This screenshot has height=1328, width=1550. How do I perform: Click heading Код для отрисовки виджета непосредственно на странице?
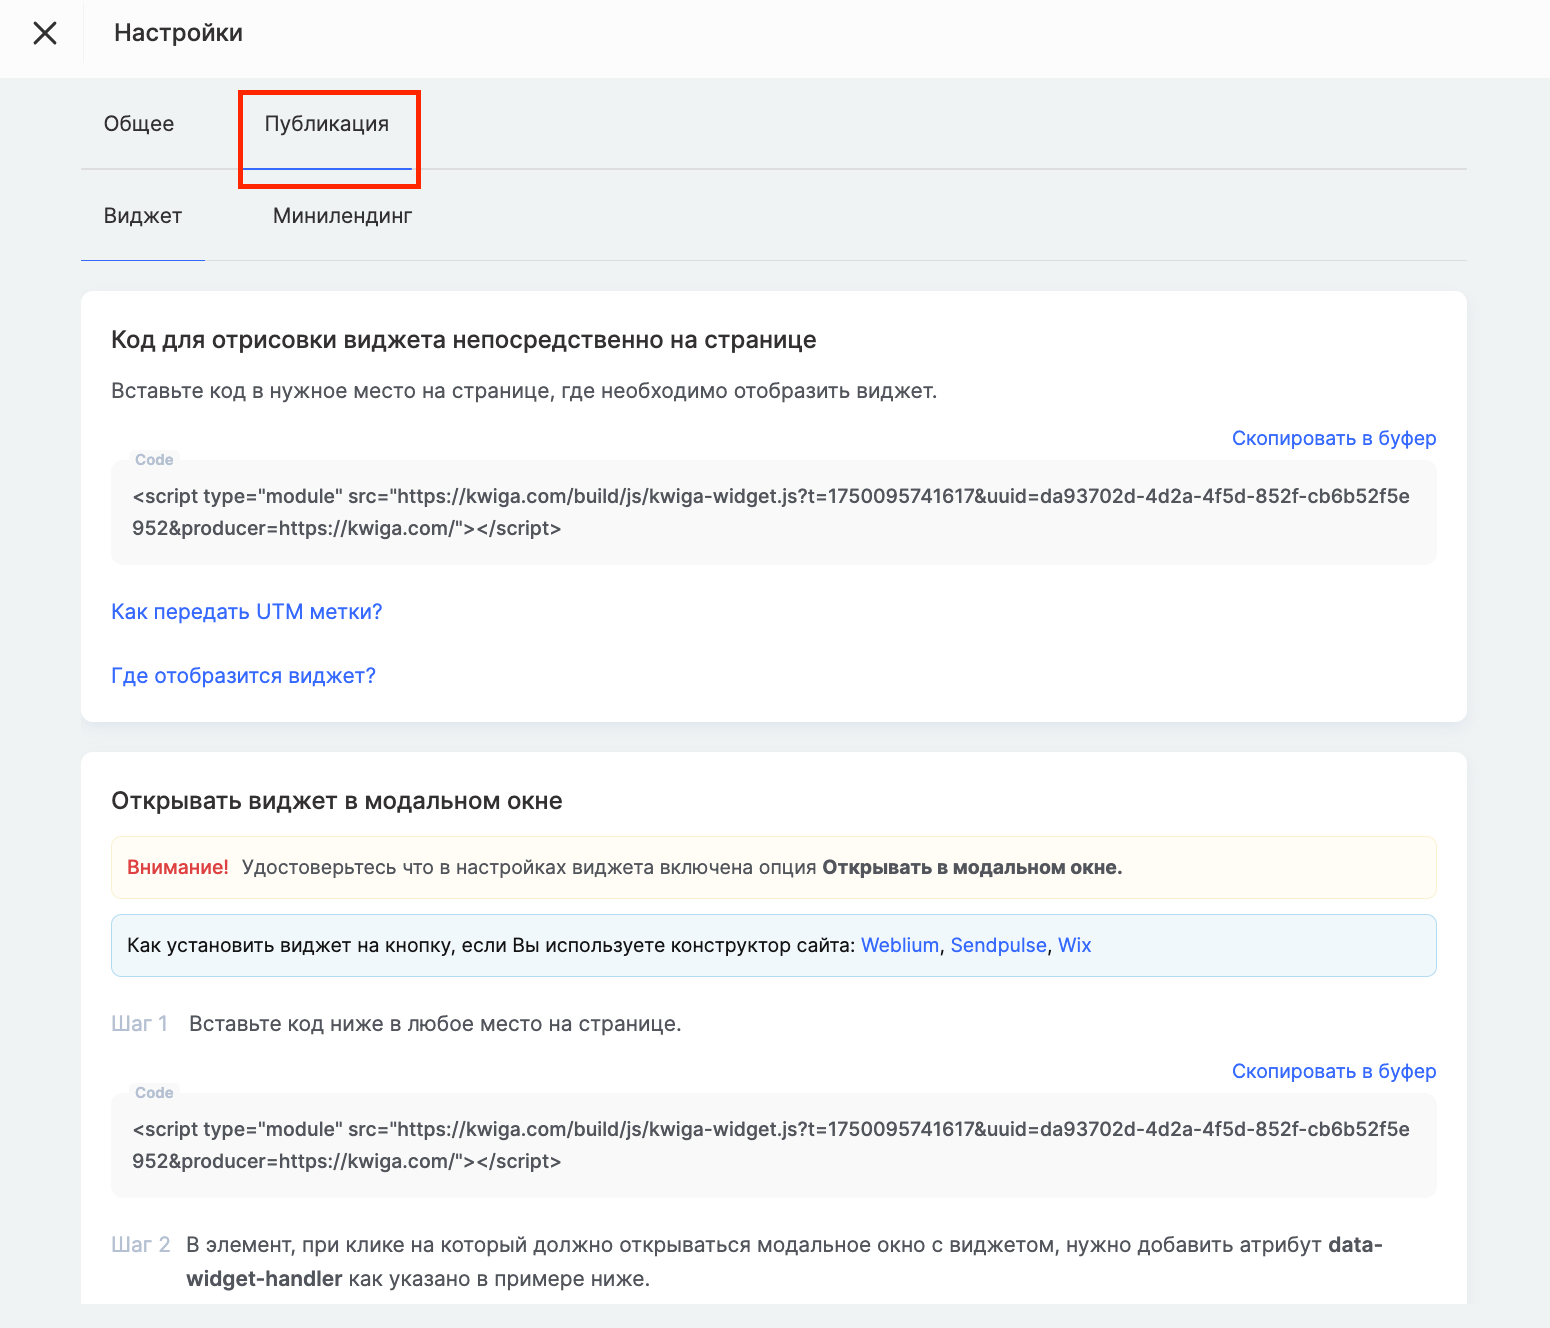click(x=464, y=340)
